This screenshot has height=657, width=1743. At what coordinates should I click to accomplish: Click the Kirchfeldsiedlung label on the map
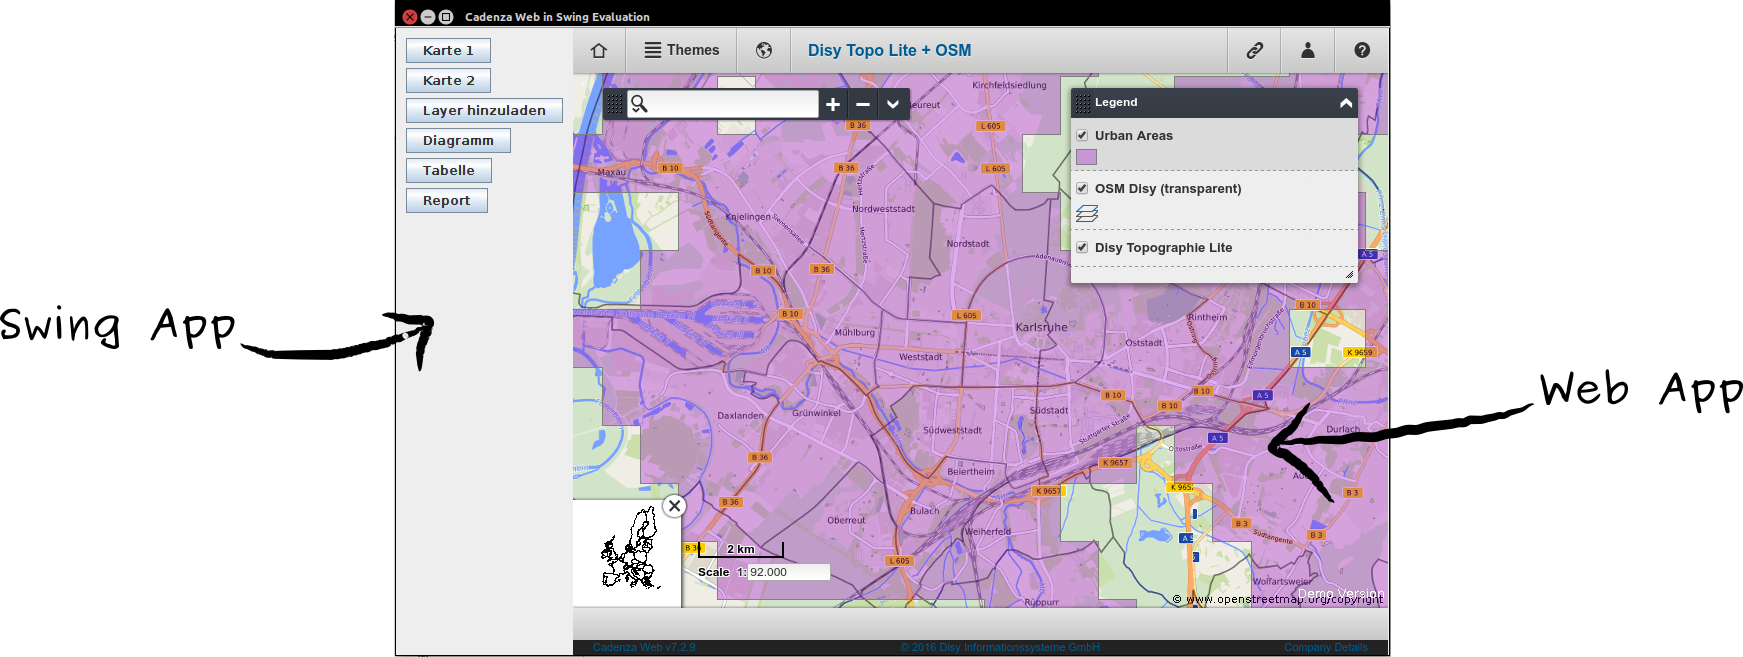click(1009, 85)
